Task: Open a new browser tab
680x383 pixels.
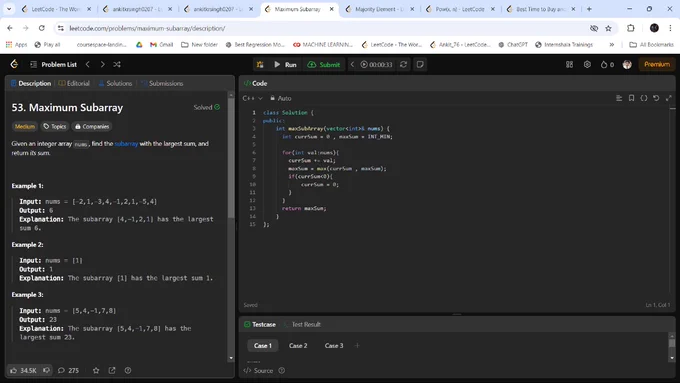Action: [x=589, y=9]
